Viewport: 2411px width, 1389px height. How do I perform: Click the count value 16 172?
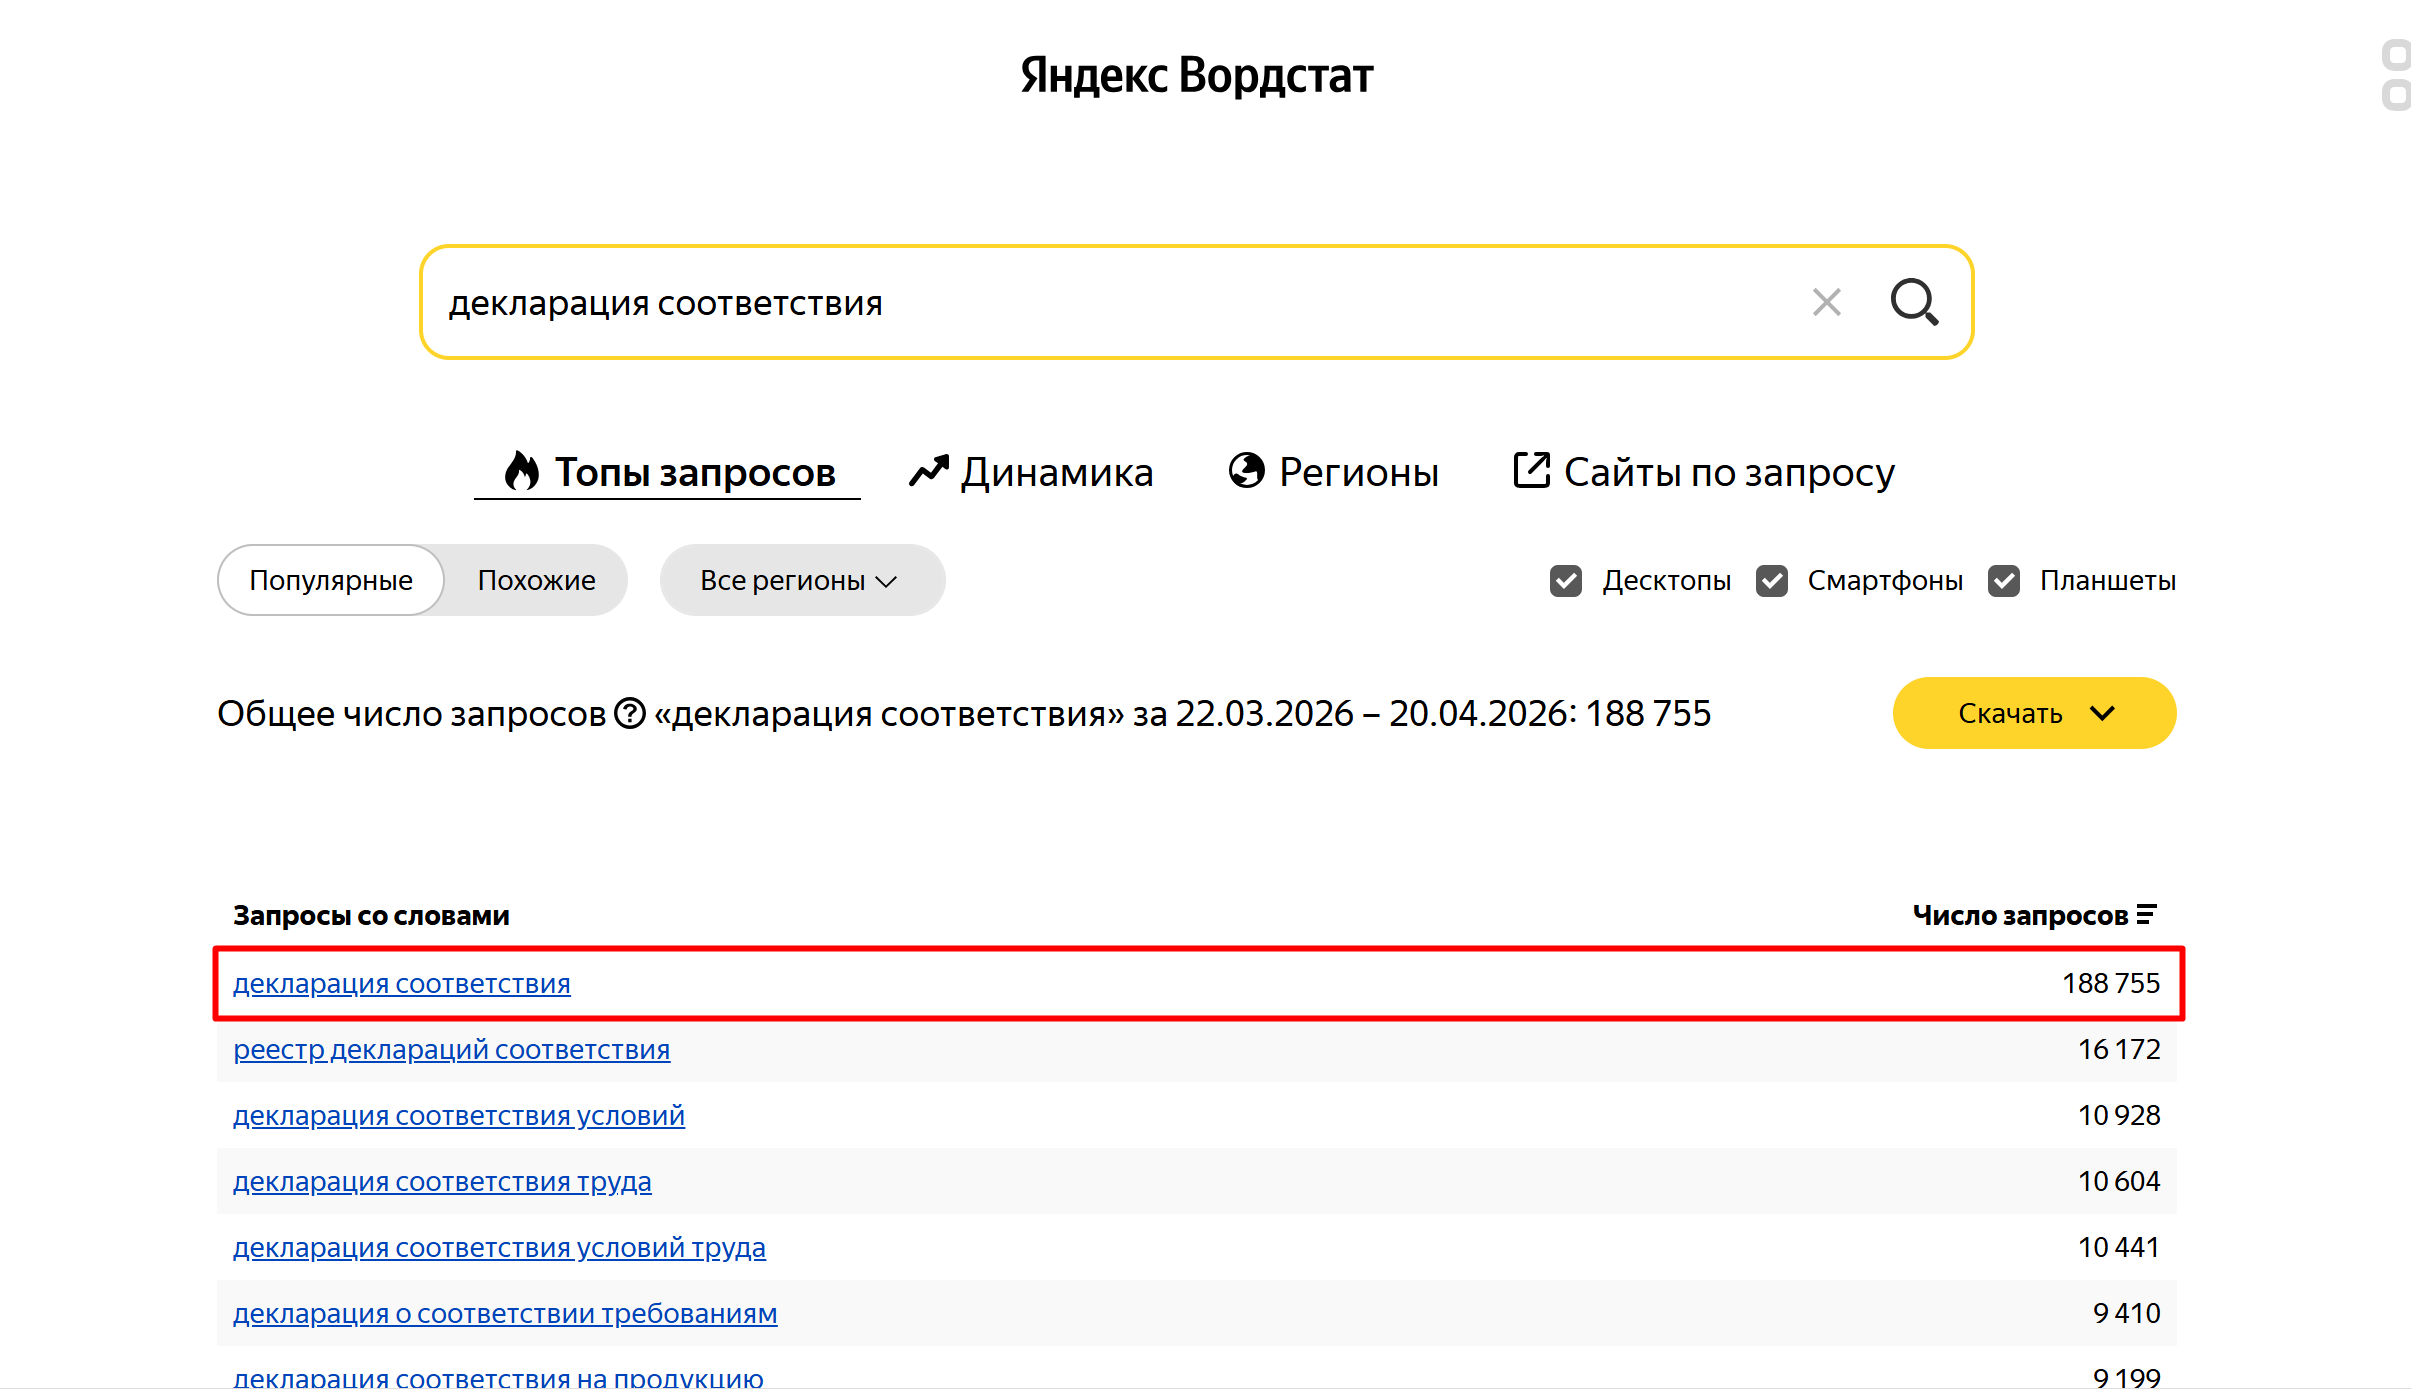[x=2119, y=1050]
